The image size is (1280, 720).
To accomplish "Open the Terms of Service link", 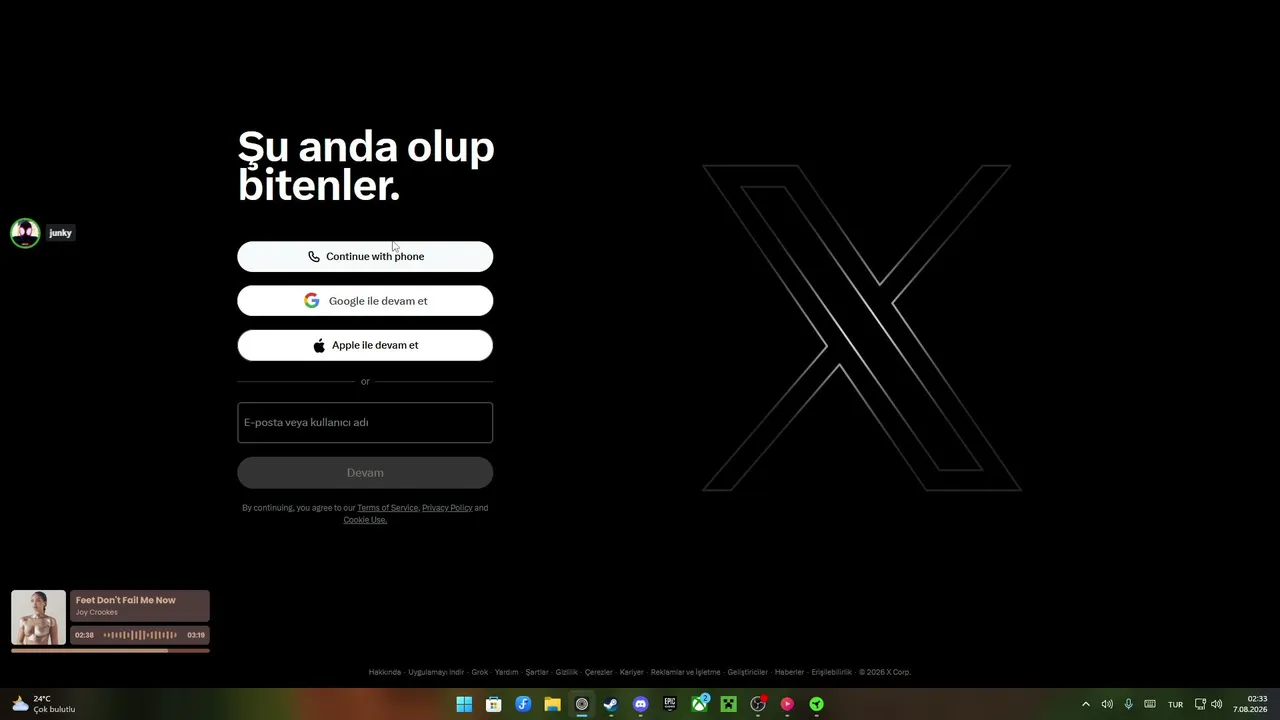I will click(388, 508).
